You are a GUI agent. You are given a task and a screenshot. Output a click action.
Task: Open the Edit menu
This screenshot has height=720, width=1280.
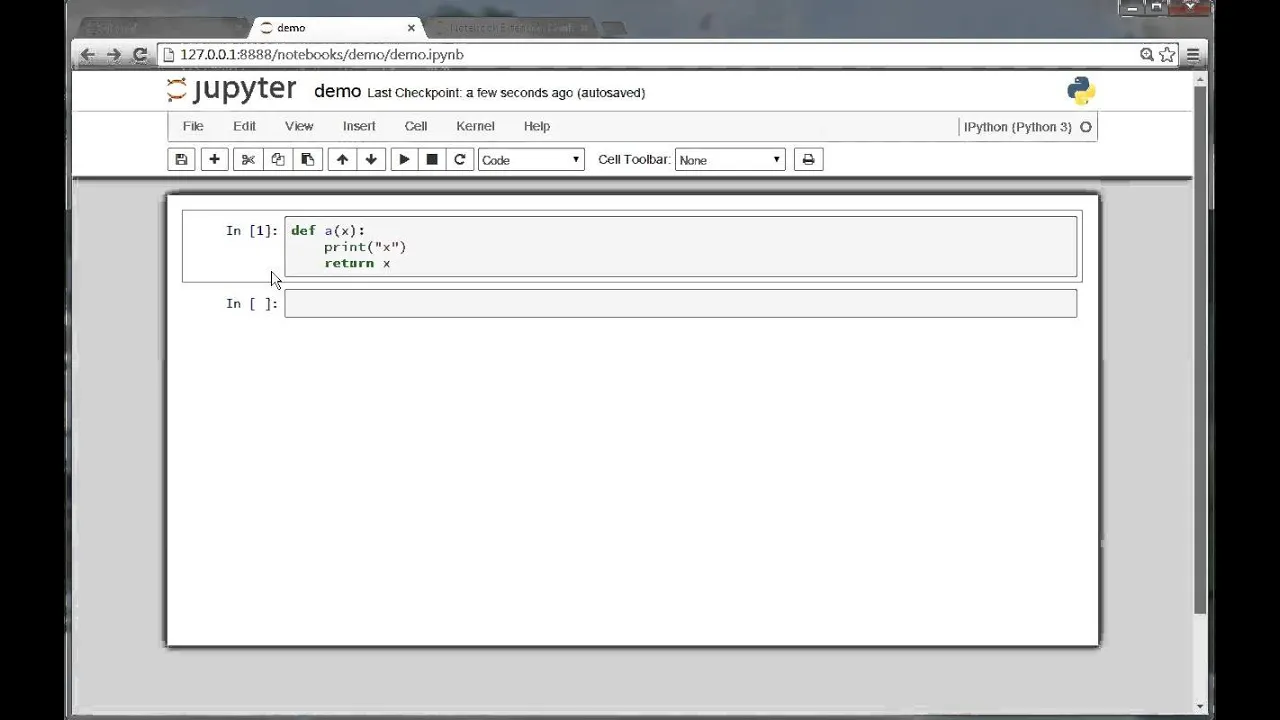[245, 126]
